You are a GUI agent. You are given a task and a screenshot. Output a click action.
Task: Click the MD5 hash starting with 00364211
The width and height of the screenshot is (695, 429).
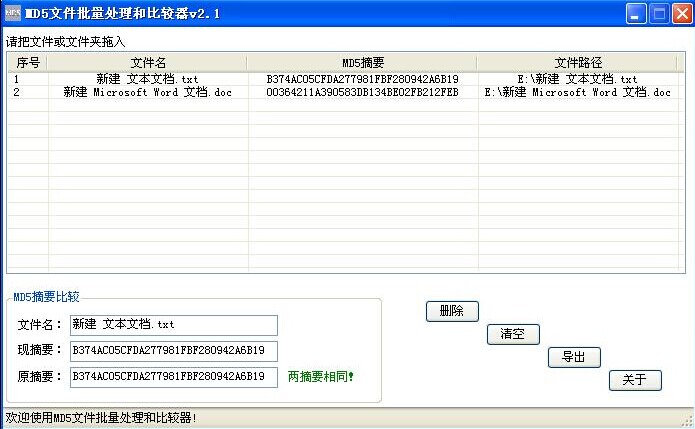point(362,92)
